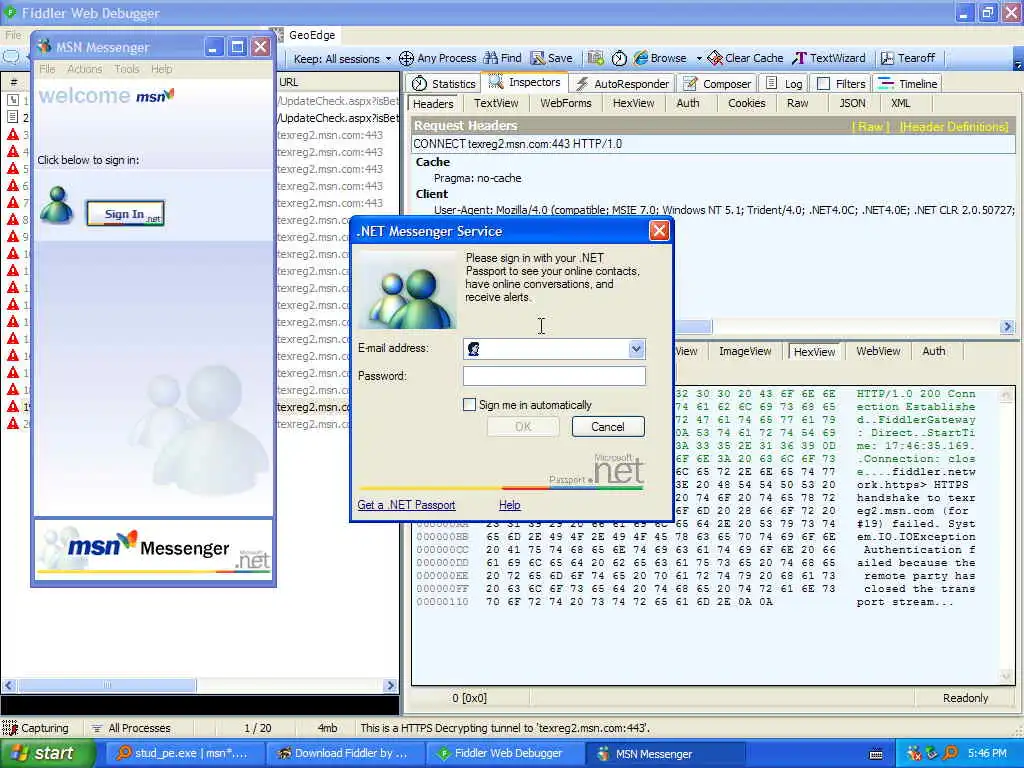Select the request JSON tab
Viewport: 1024px width, 768px height.
click(852, 103)
